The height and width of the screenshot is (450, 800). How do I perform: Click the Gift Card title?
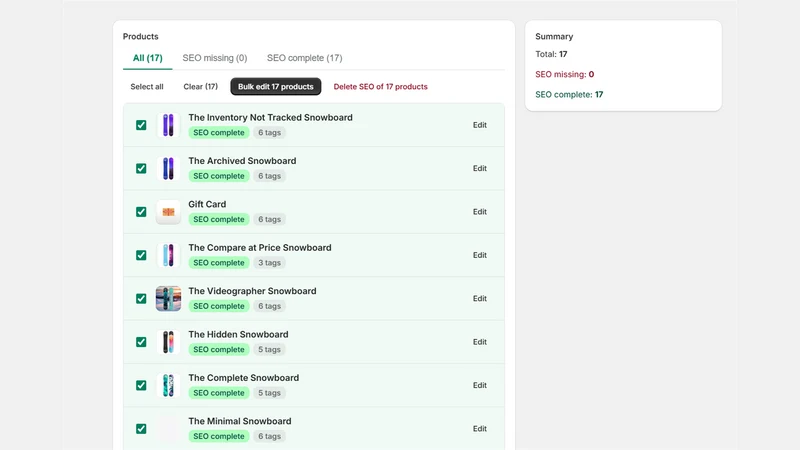click(207, 204)
